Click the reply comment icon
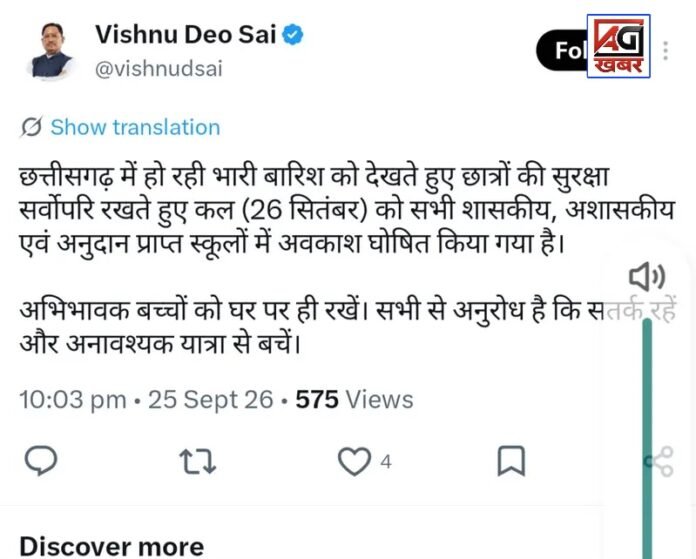Viewport: 696px width, 559px height. coord(41,461)
